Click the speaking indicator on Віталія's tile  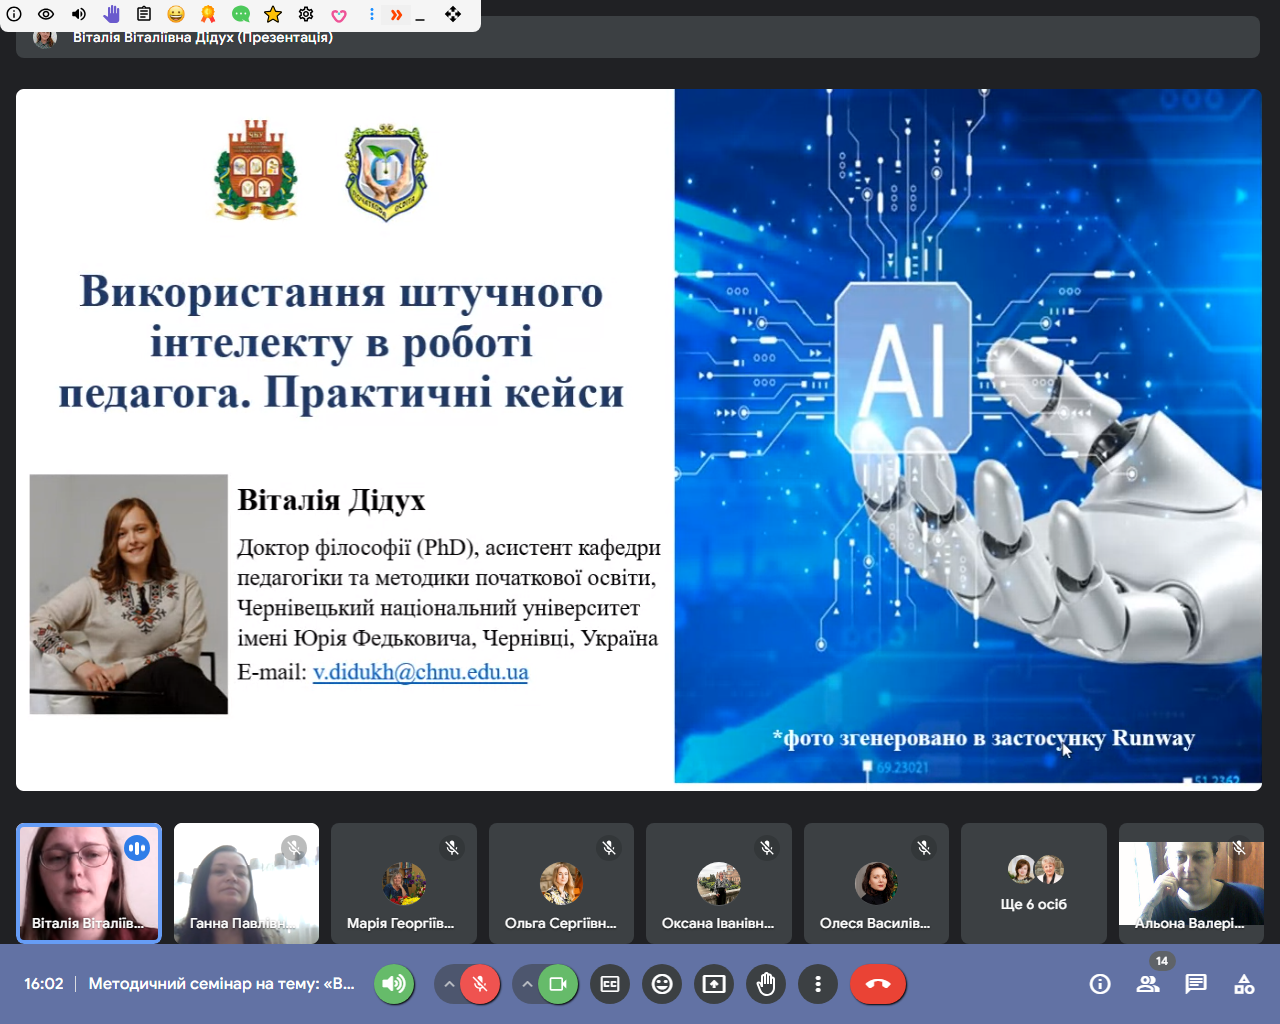(x=137, y=848)
